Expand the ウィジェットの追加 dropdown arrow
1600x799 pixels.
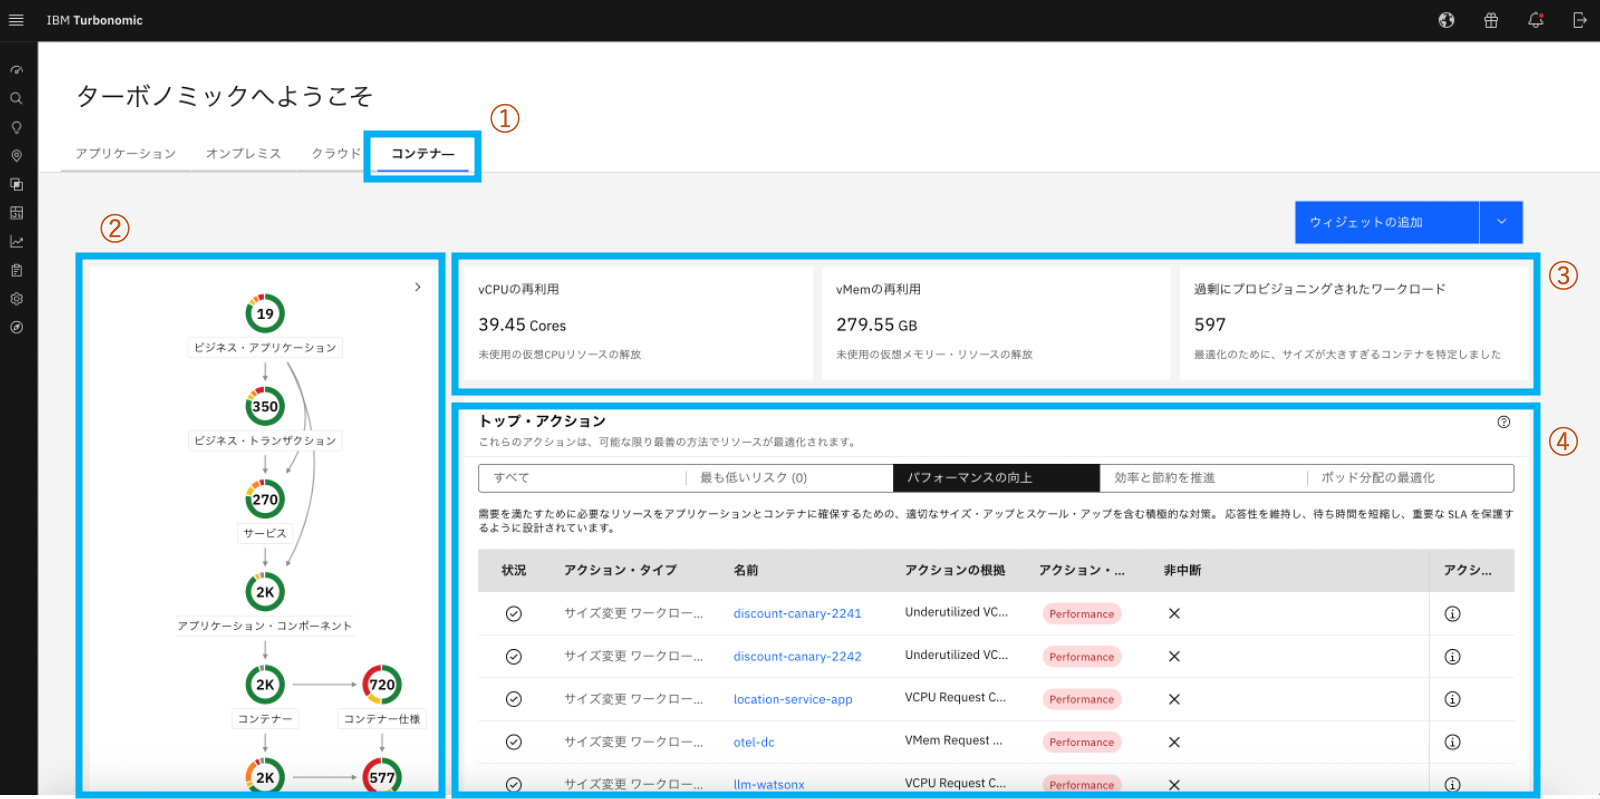(1501, 222)
